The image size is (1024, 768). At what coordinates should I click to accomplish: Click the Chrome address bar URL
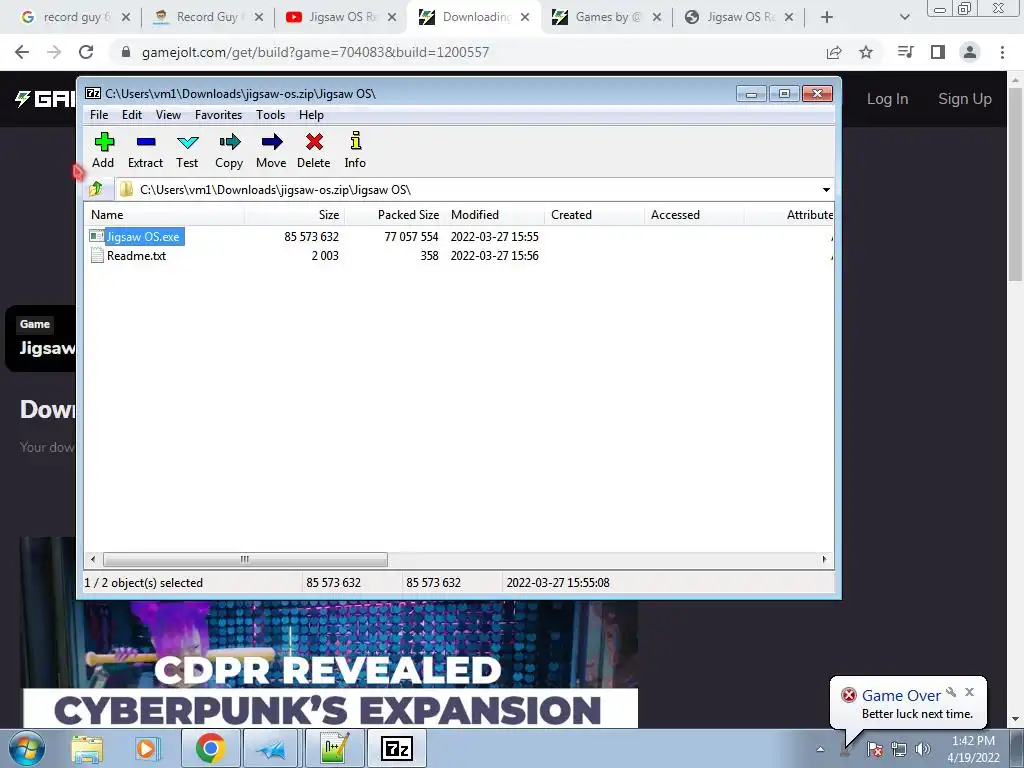315,52
